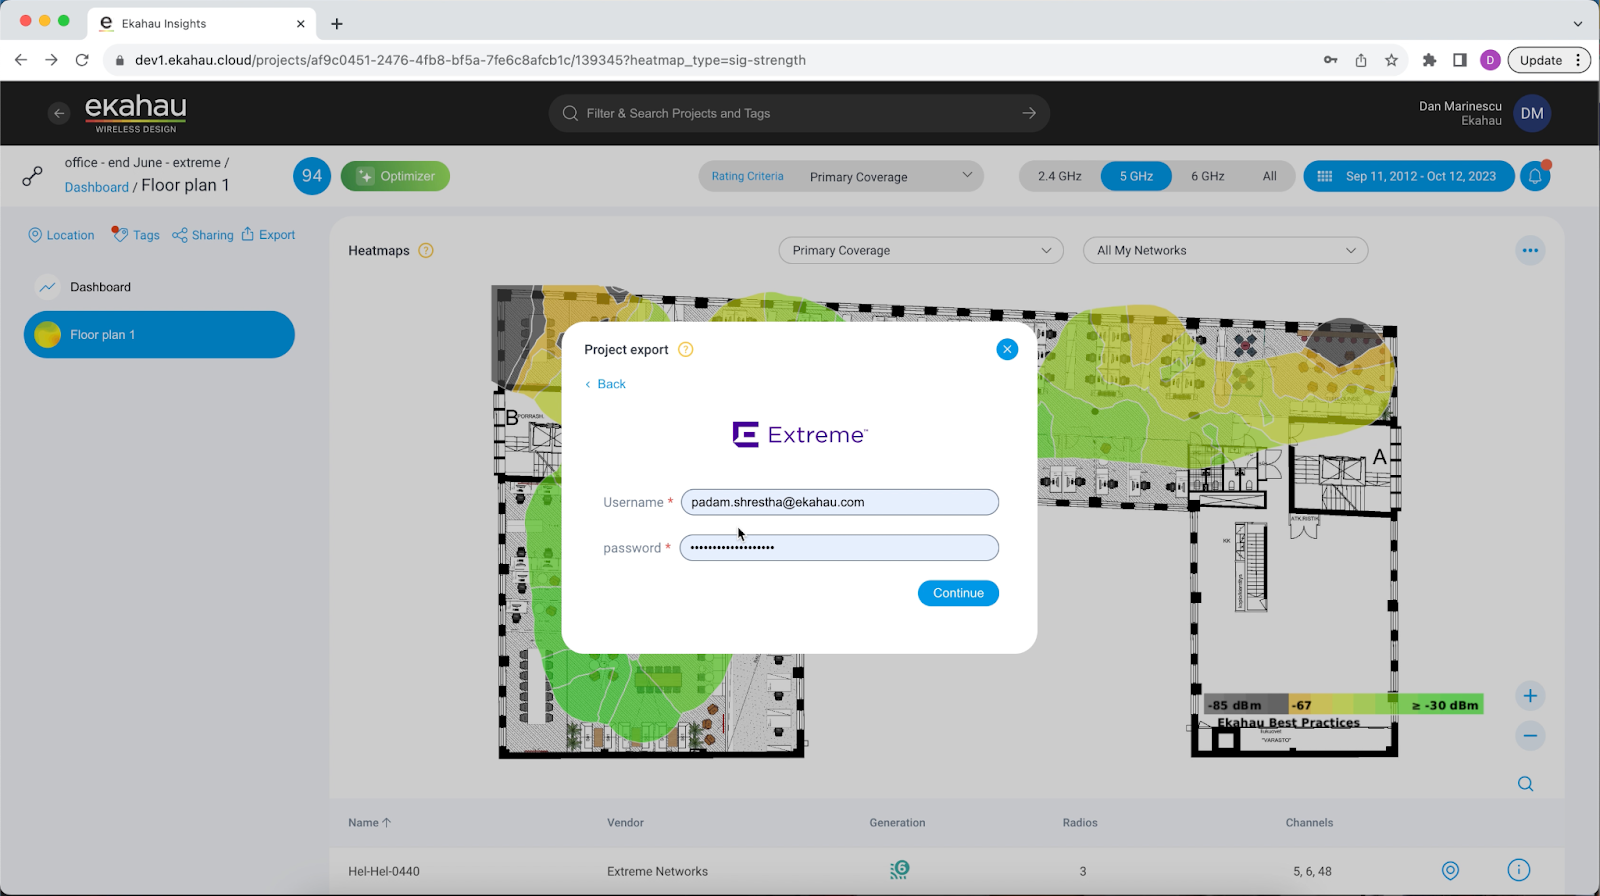The image size is (1600, 896).
Task: Click the password input field
Action: [x=840, y=548]
